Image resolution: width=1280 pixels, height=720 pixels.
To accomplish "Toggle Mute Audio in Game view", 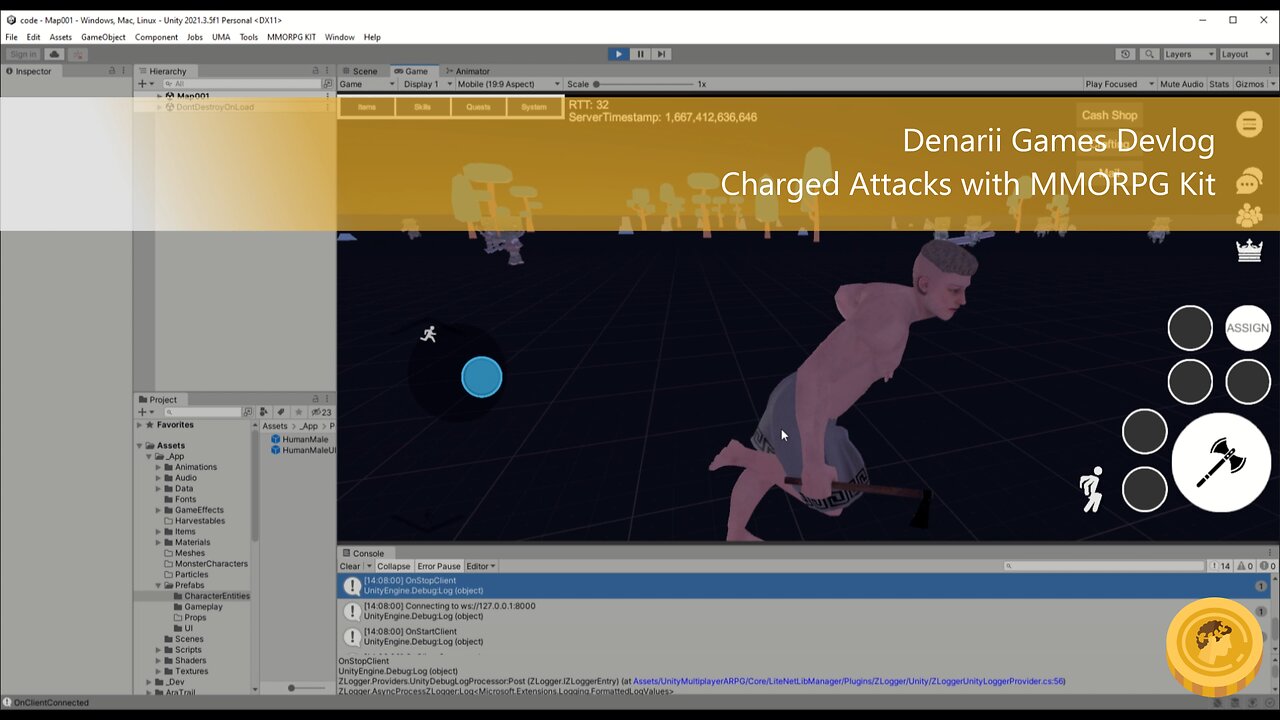I will [x=1181, y=84].
